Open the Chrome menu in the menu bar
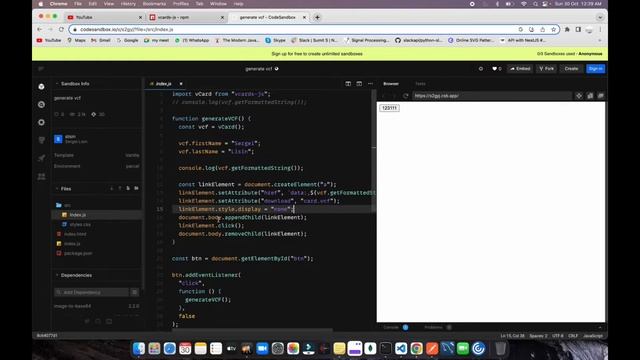640x360 pixels. [x=58, y=4]
